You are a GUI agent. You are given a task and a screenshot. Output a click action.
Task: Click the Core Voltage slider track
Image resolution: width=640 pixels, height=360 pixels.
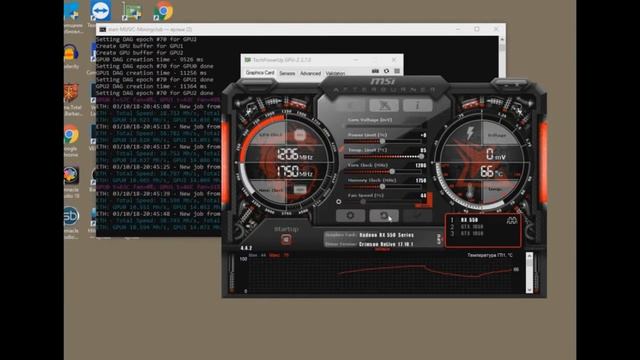coord(384,126)
